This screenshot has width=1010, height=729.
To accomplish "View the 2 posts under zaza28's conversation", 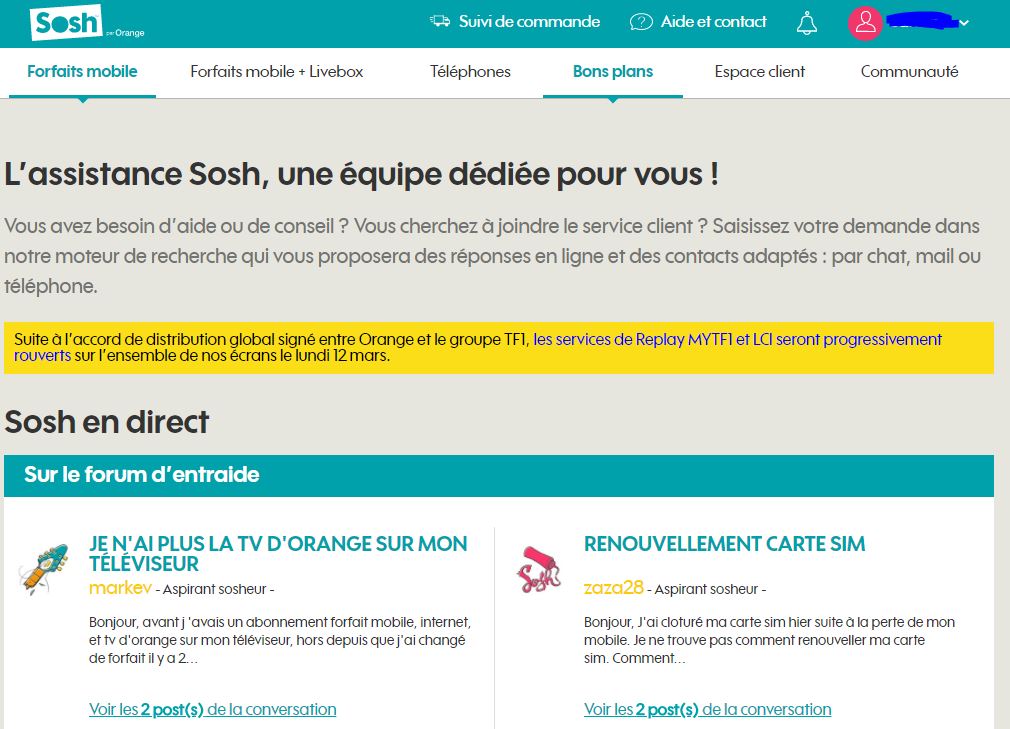I will pyautogui.click(x=707, y=709).
